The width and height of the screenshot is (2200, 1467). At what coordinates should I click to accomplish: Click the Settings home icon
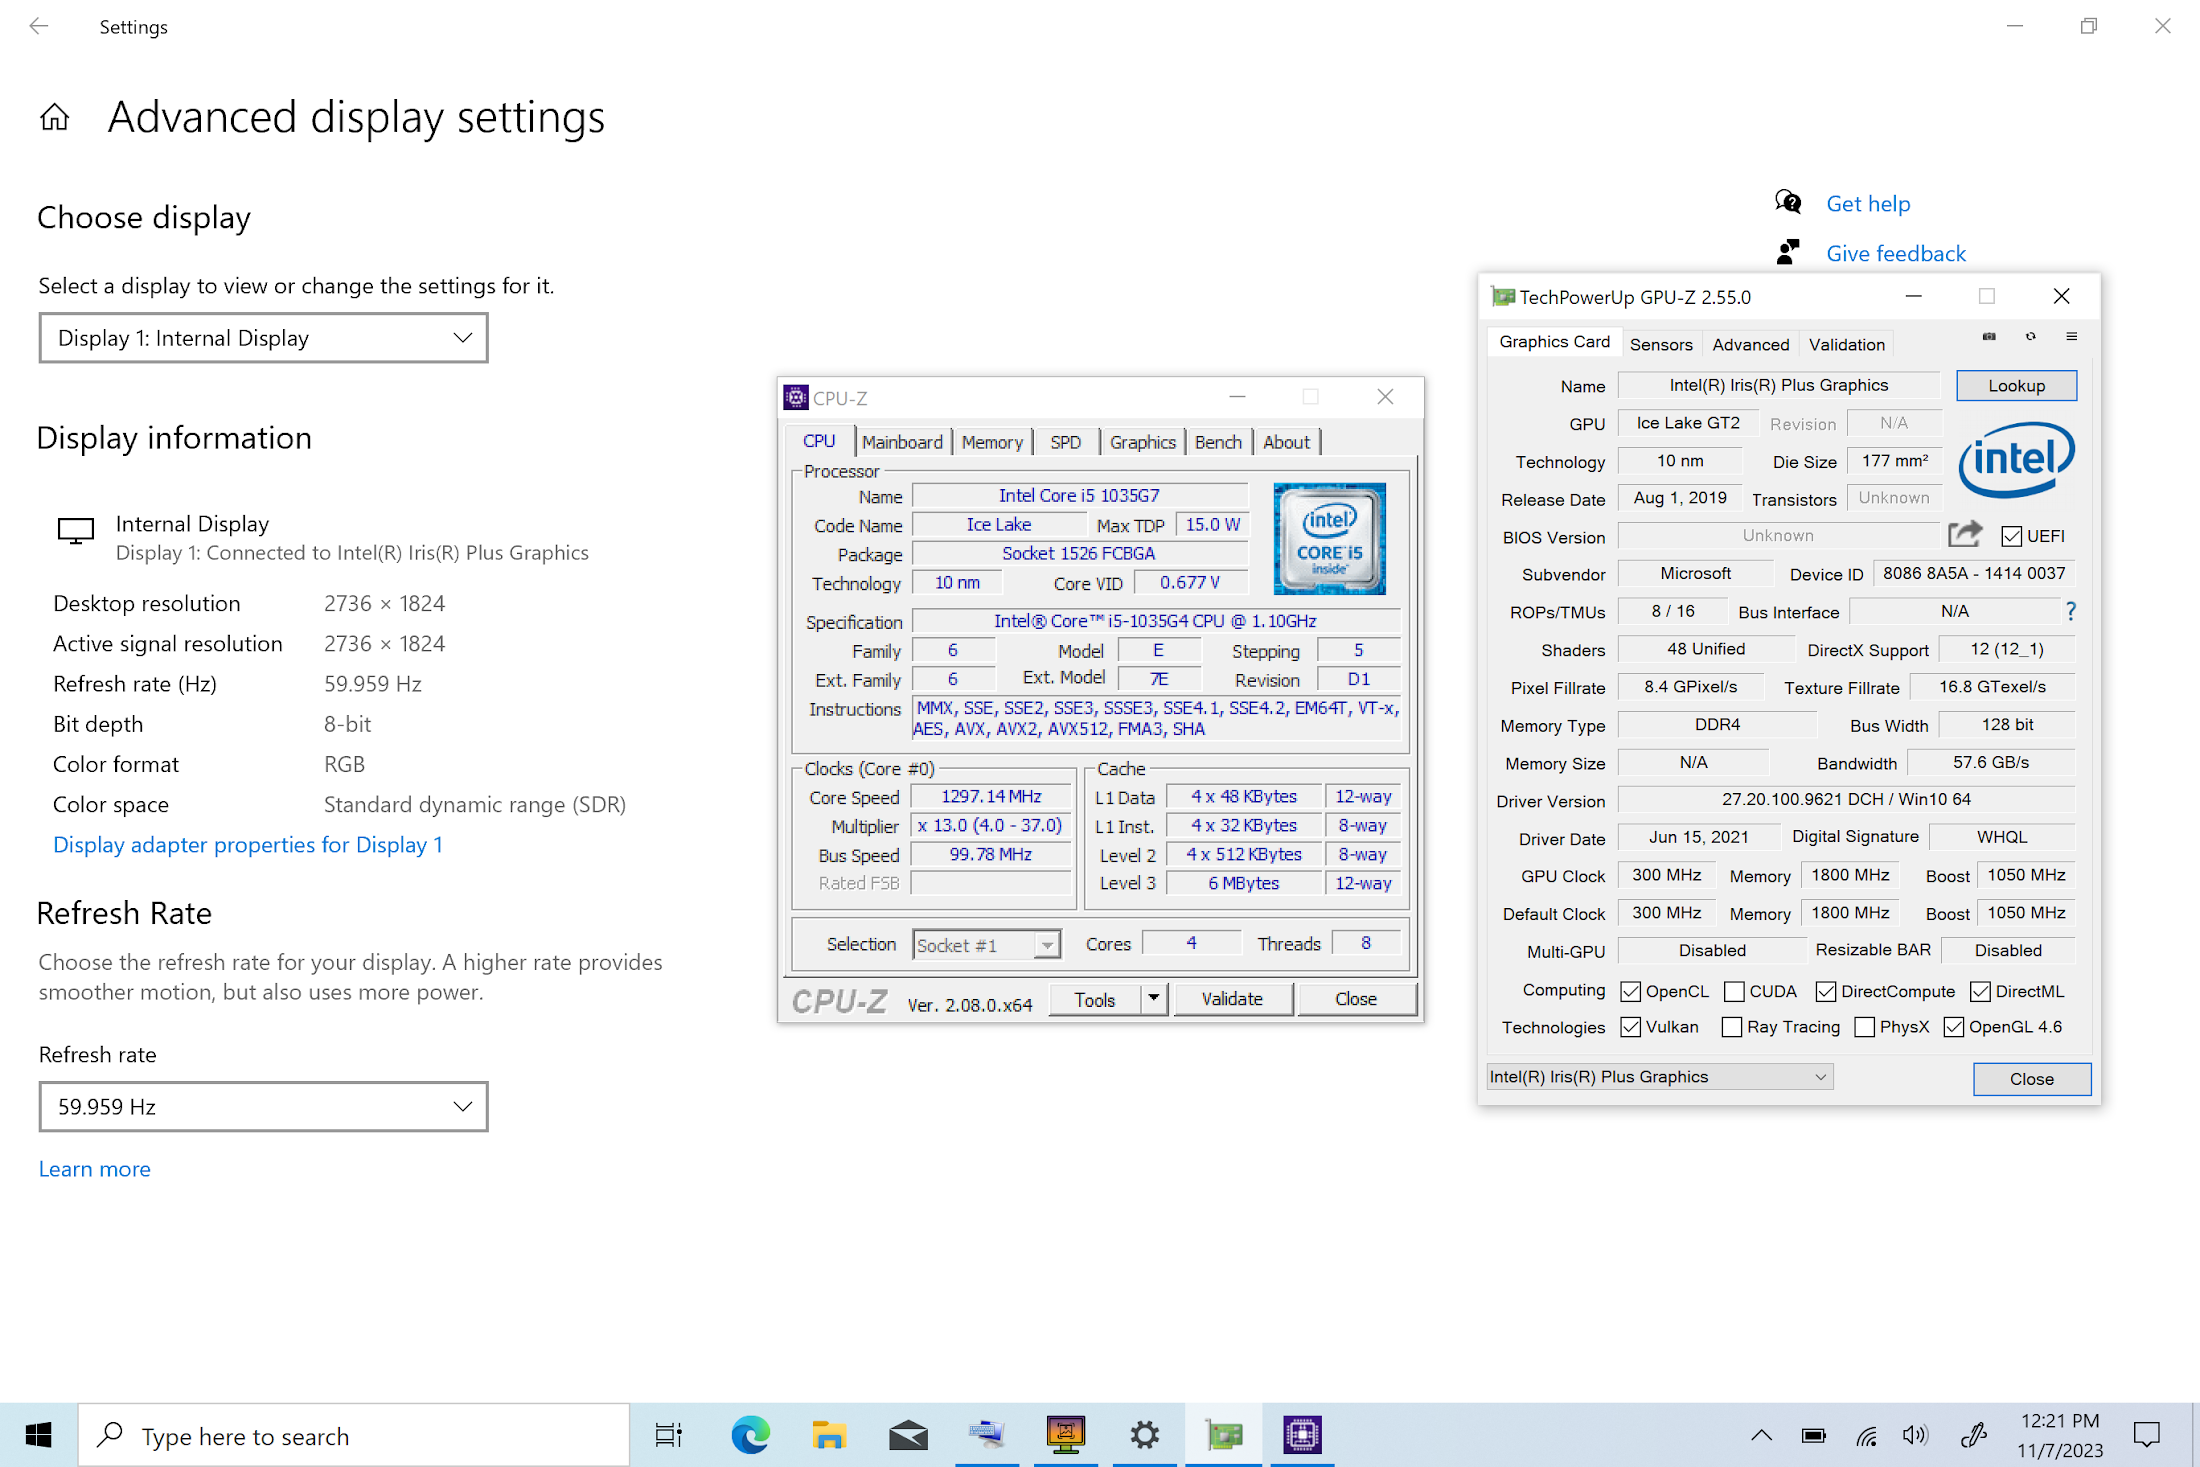pyautogui.click(x=55, y=118)
